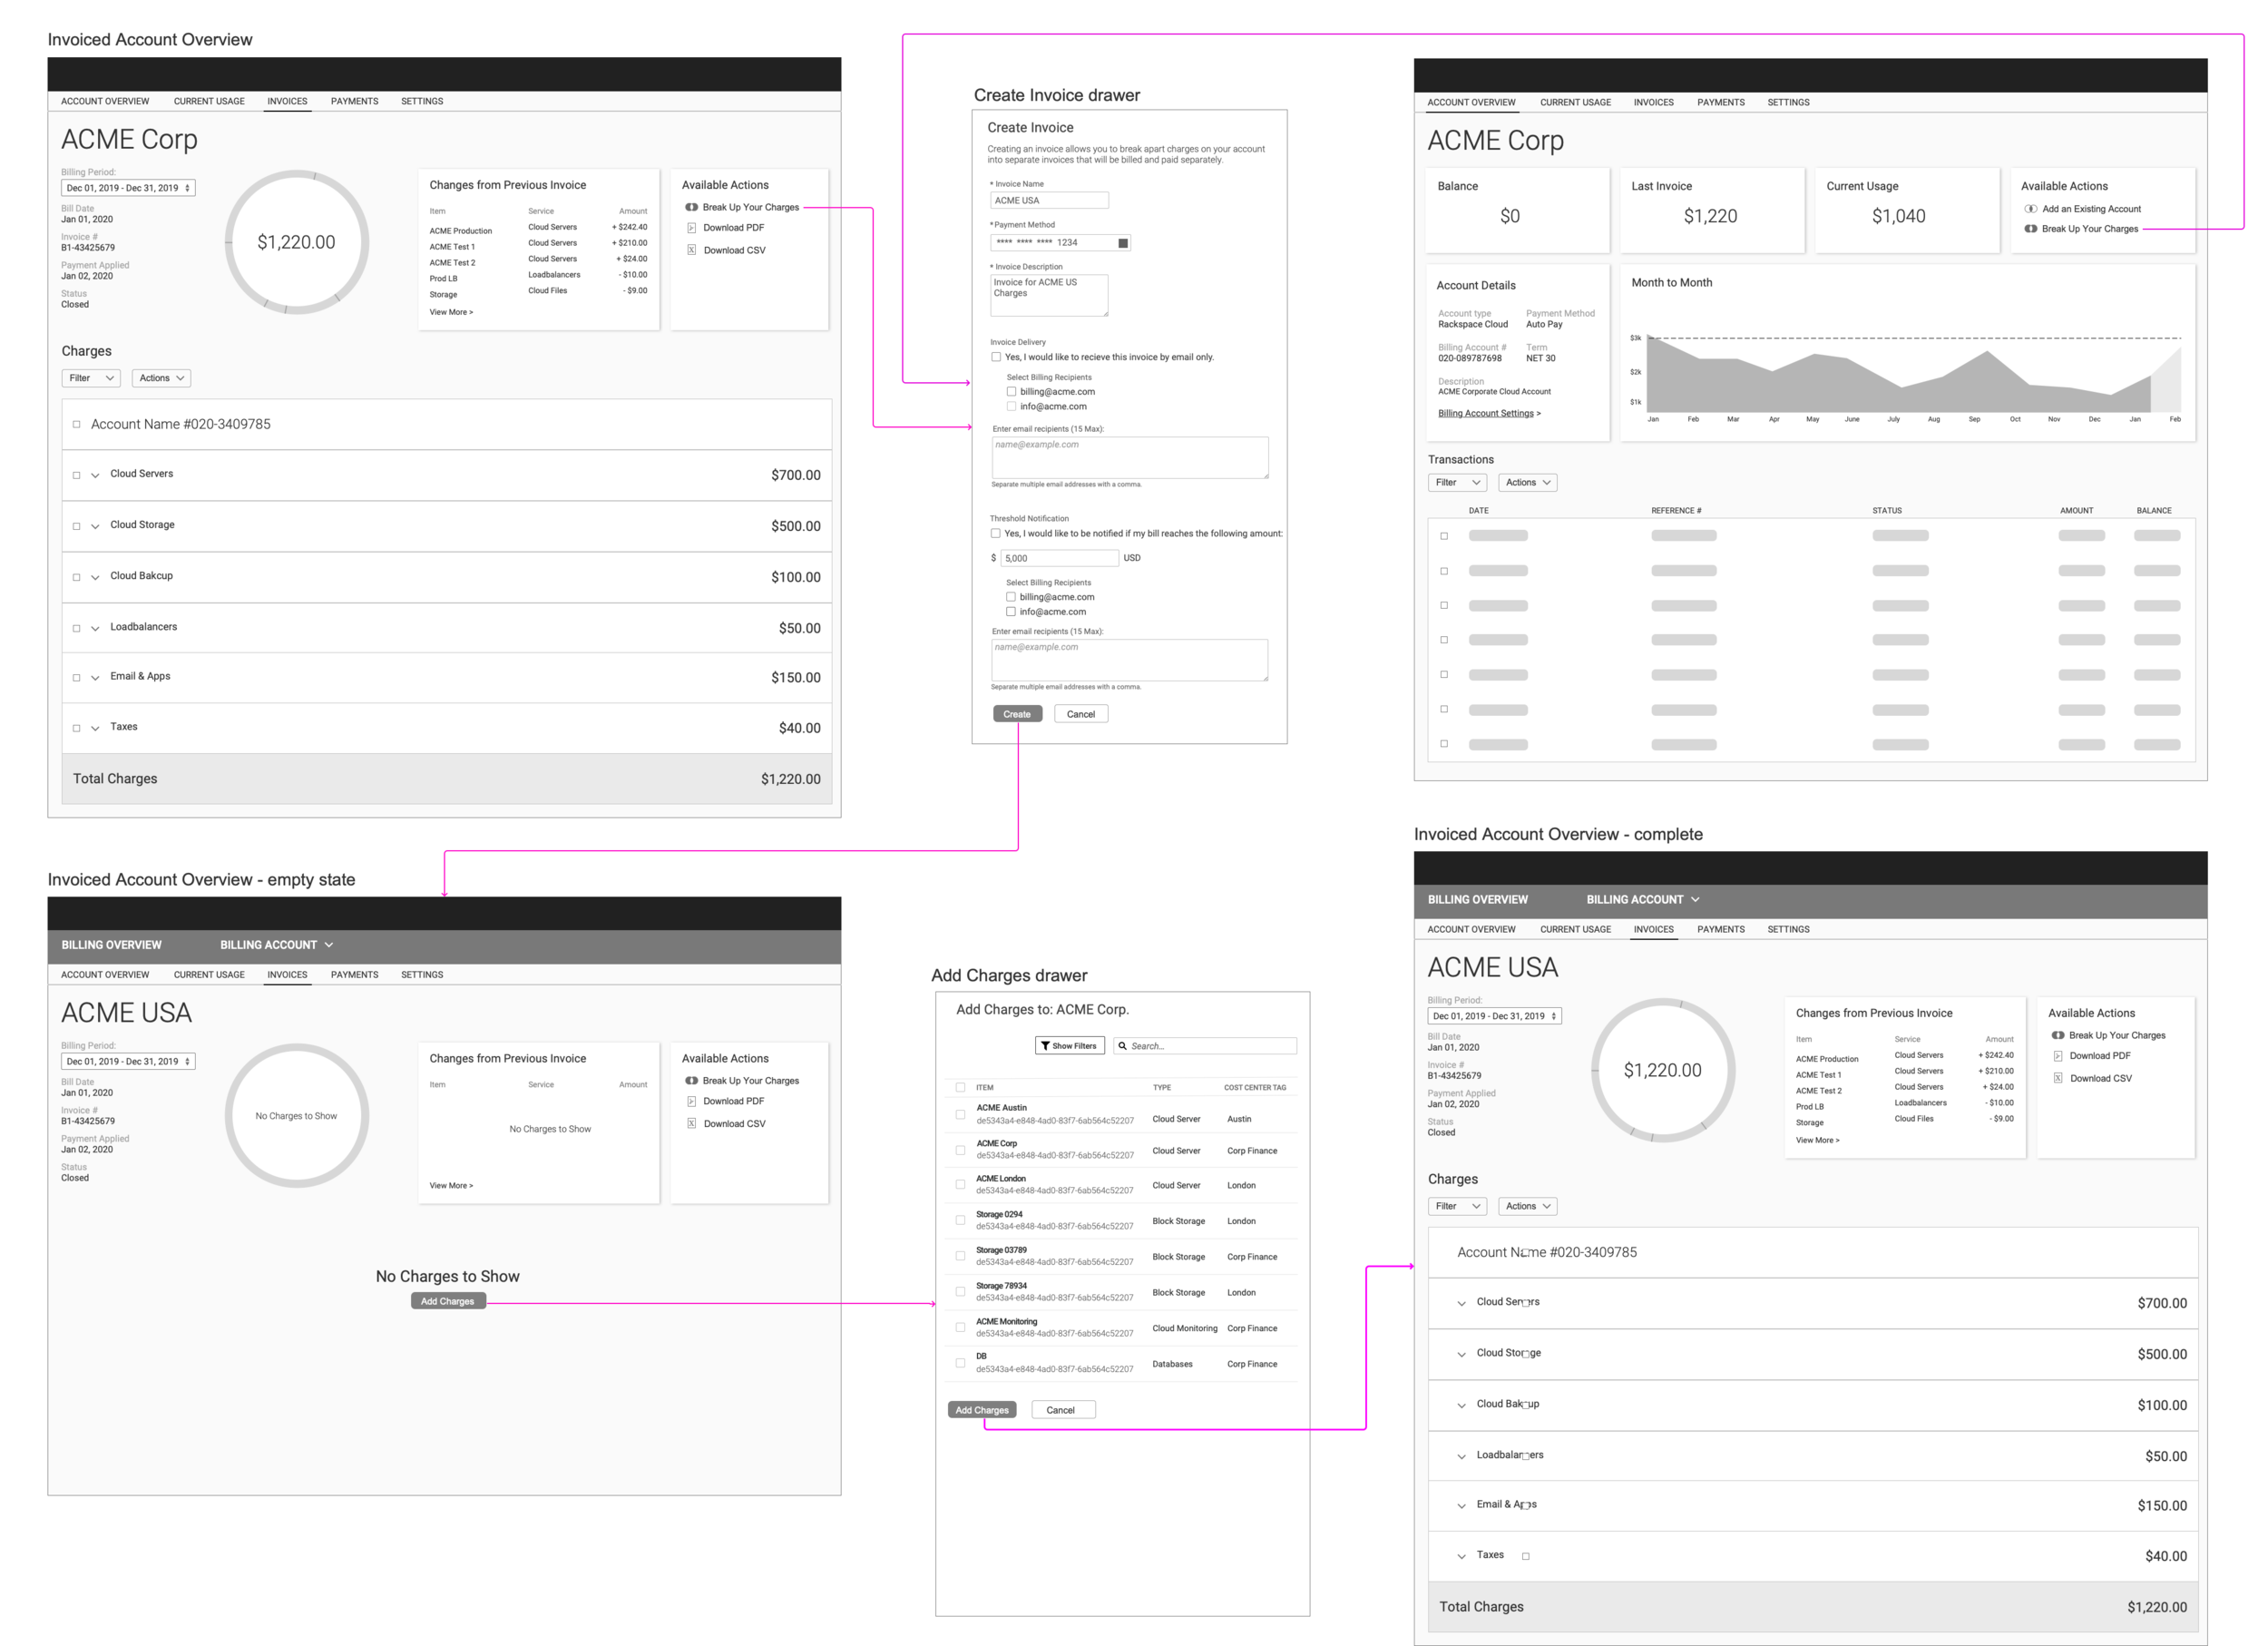Click Download PDF icon in complete panel
Viewport: 2268px width, 1646px height.
[x=2058, y=1056]
